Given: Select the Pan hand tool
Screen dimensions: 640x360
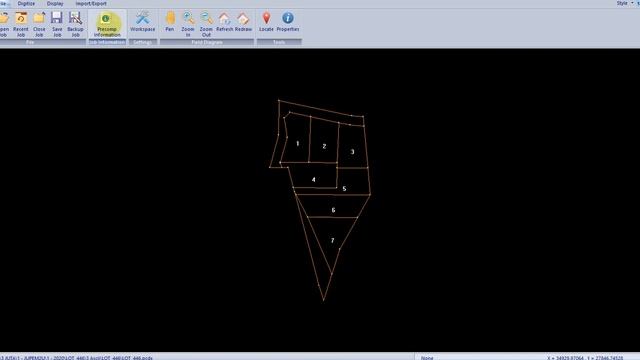Looking at the screenshot, I should tap(170, 22).
